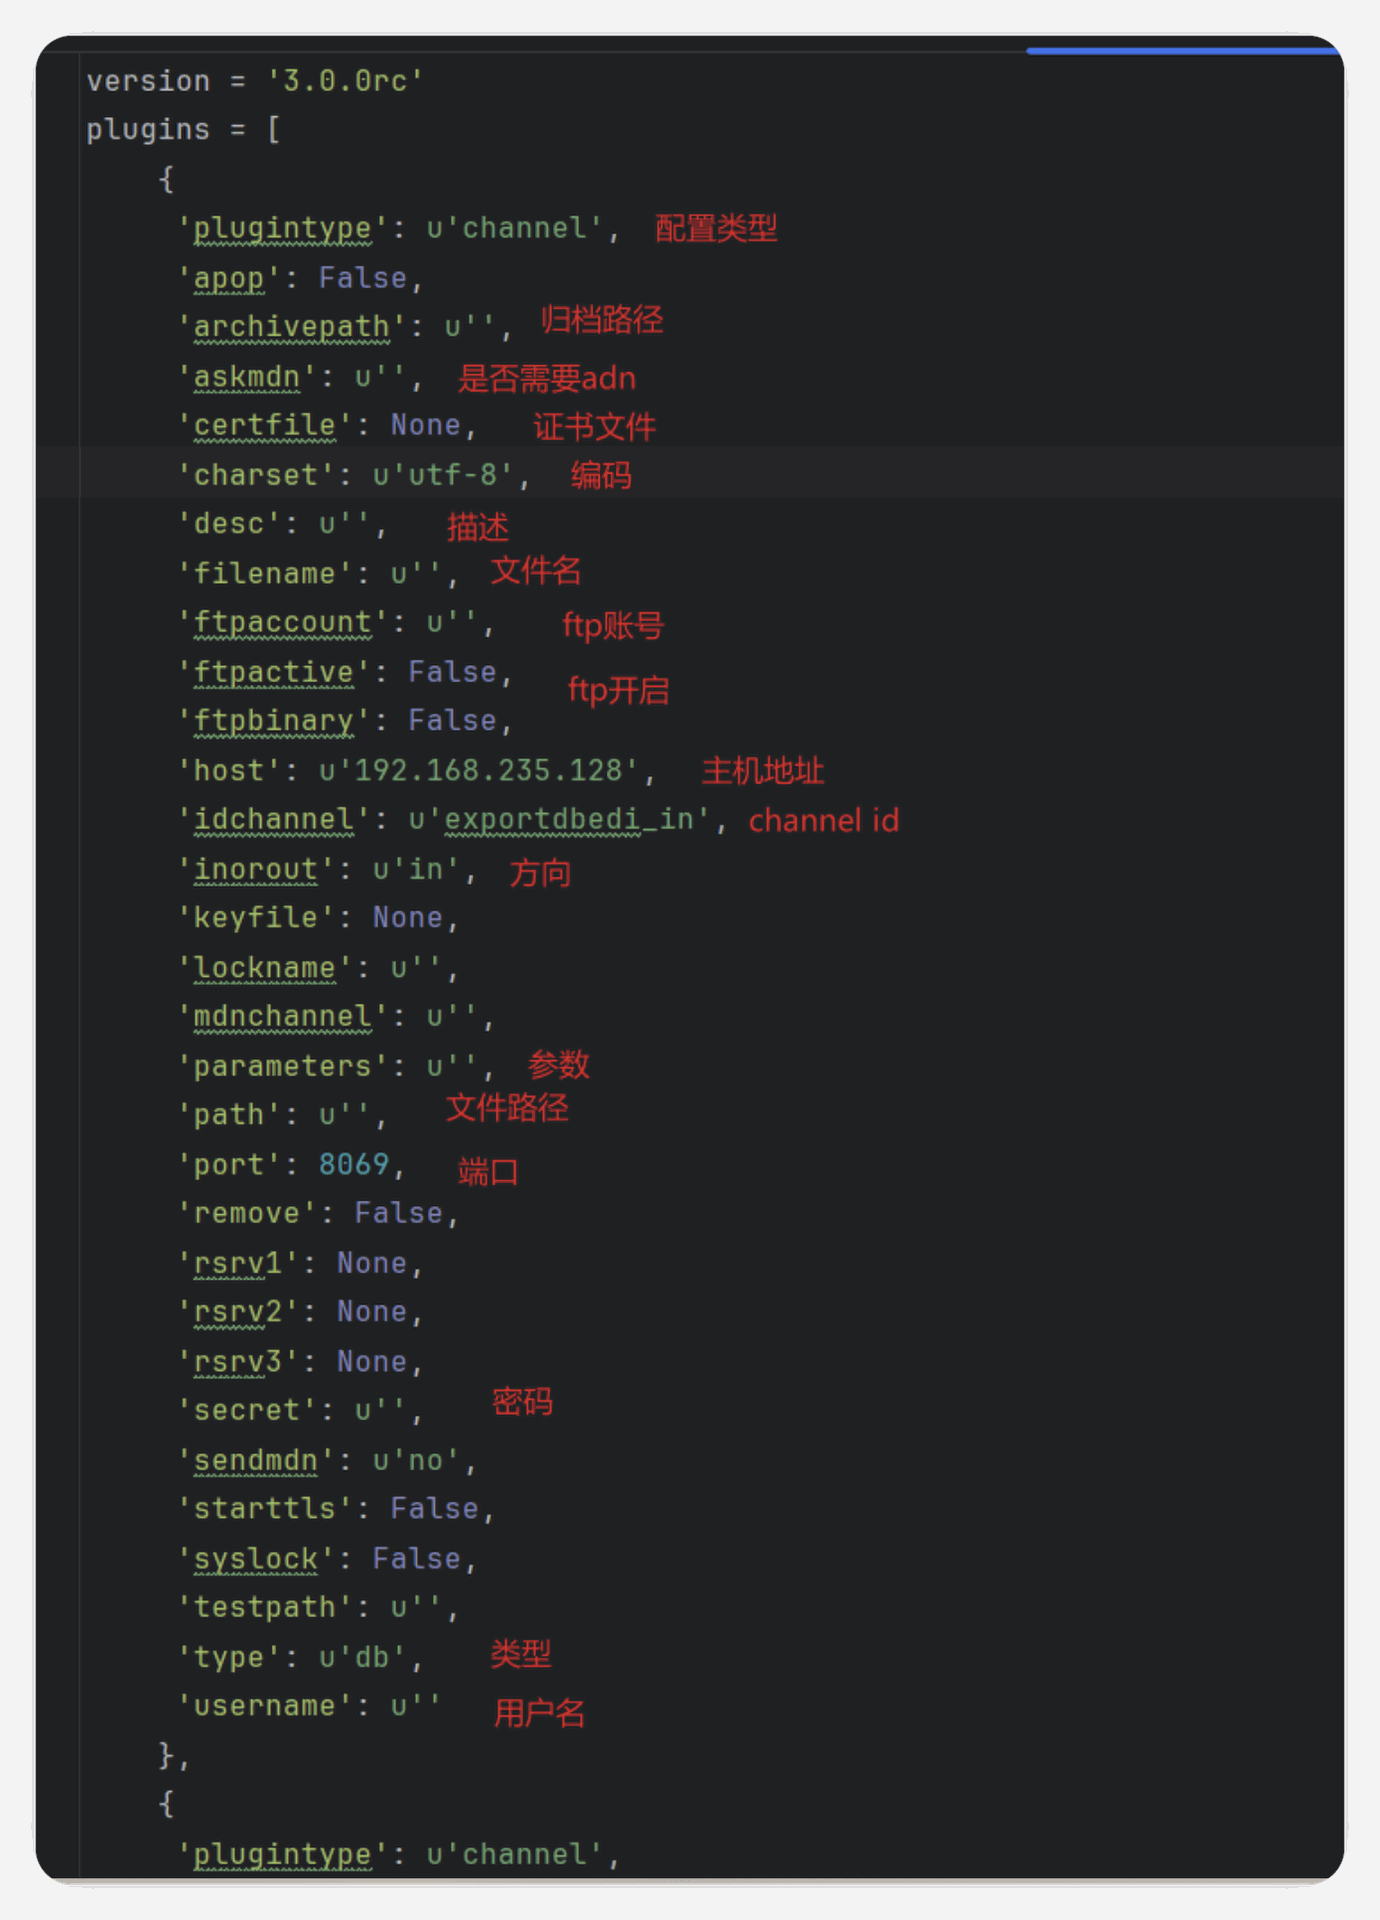Click the 'sendmdn' value 'no'
This screenshot has height=1920, width=1380.
425,1461
